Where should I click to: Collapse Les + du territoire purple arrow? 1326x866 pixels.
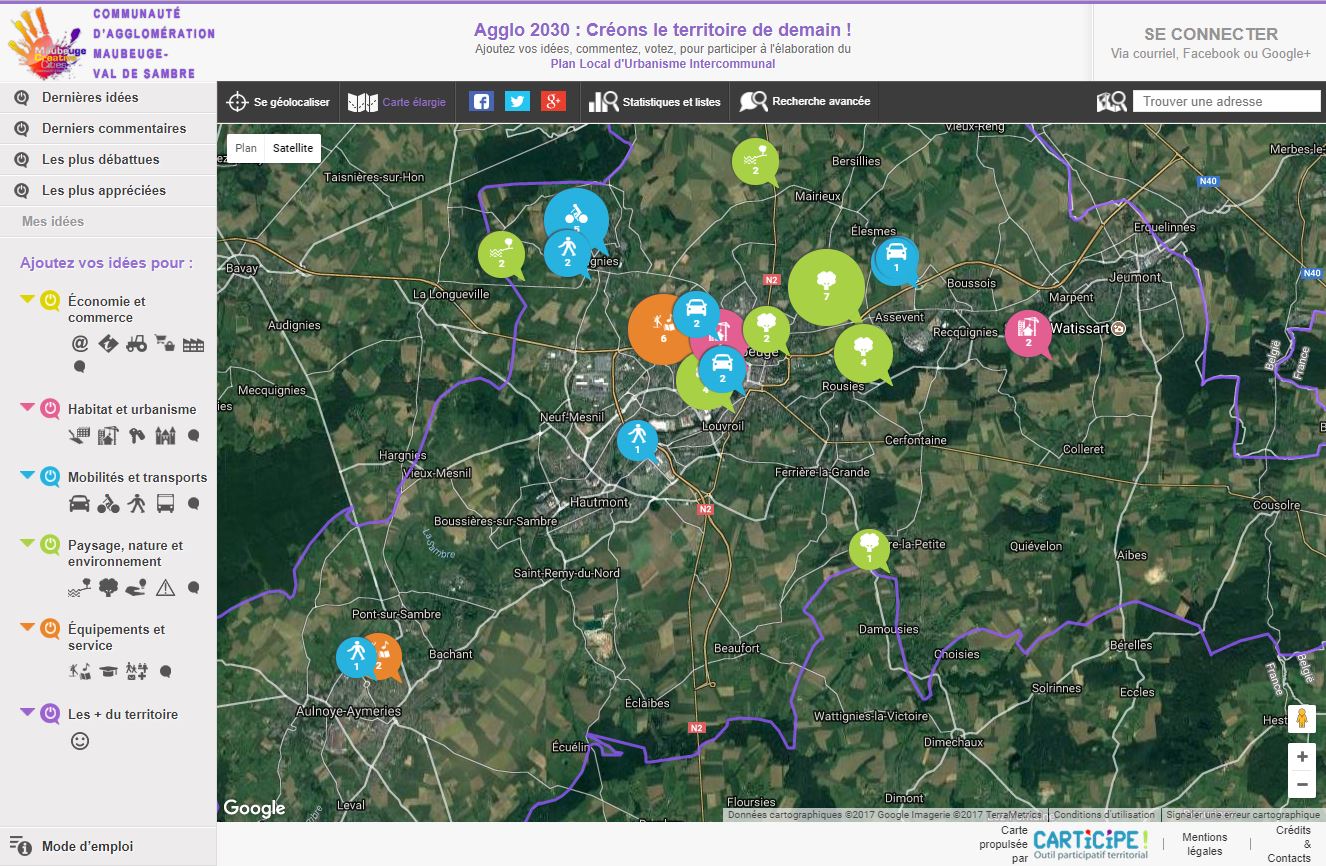[x=27, y=713]
